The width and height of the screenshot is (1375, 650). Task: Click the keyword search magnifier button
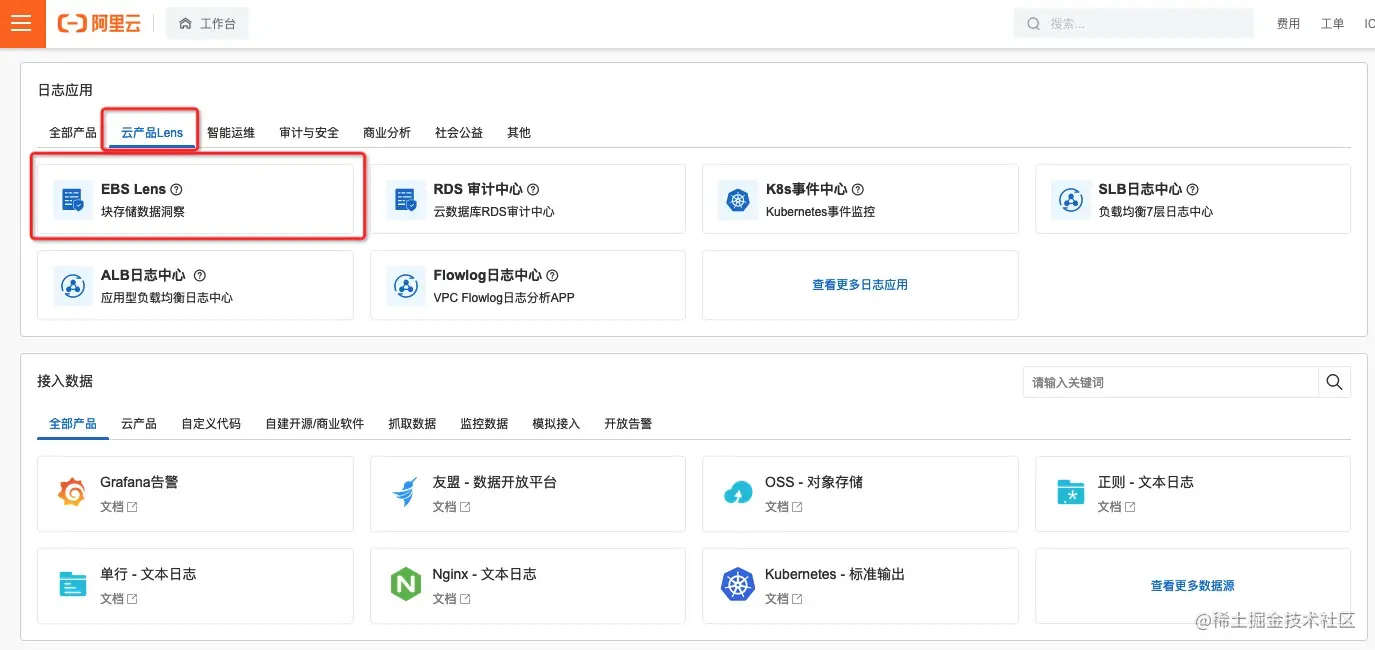coord(1334,382)
